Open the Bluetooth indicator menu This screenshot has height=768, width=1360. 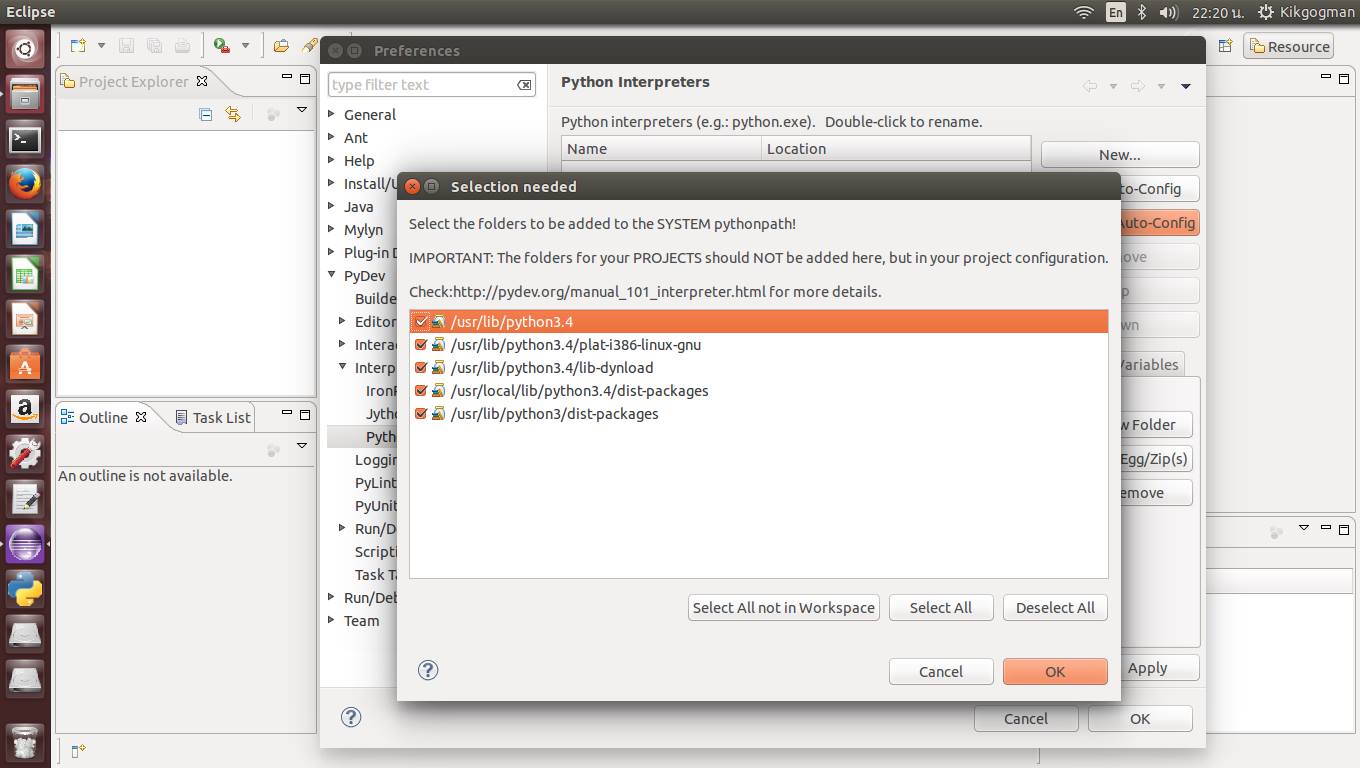[x=1143, y=12]
